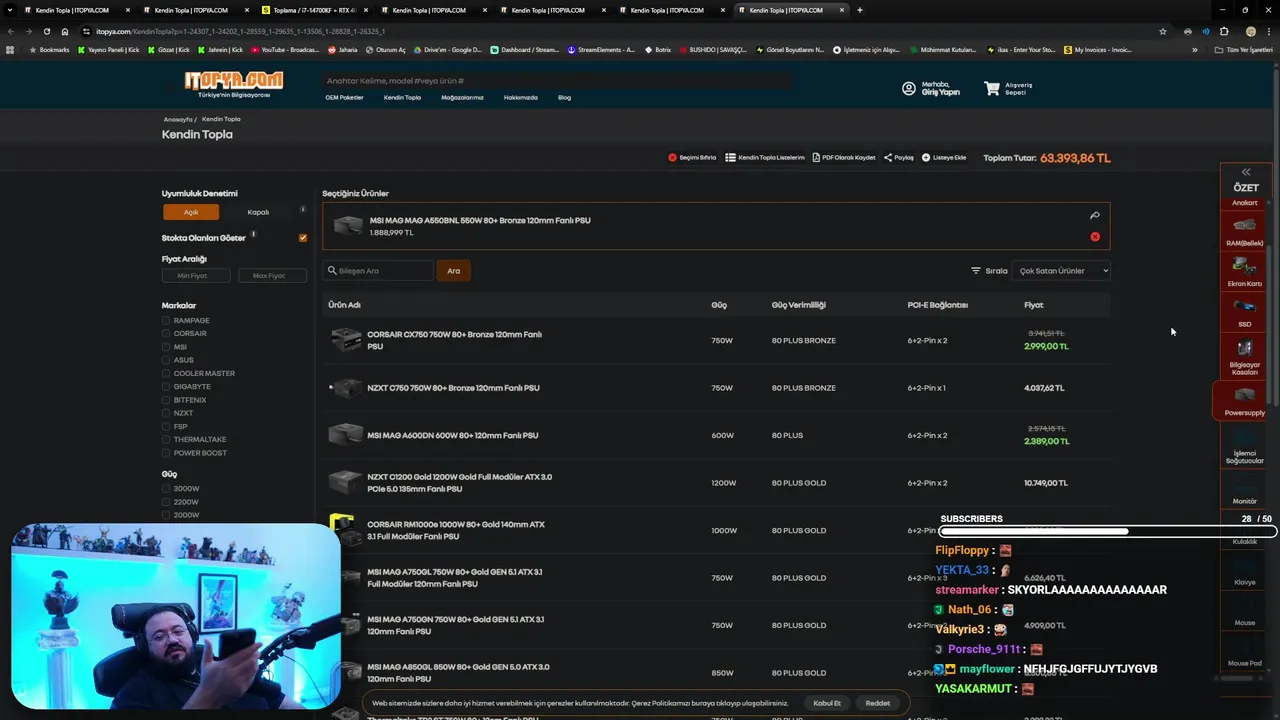Check the RAMPAGE brand filter
This screenshot has height=720, width=1280.
pyautogui.click(x=166, y=321)
